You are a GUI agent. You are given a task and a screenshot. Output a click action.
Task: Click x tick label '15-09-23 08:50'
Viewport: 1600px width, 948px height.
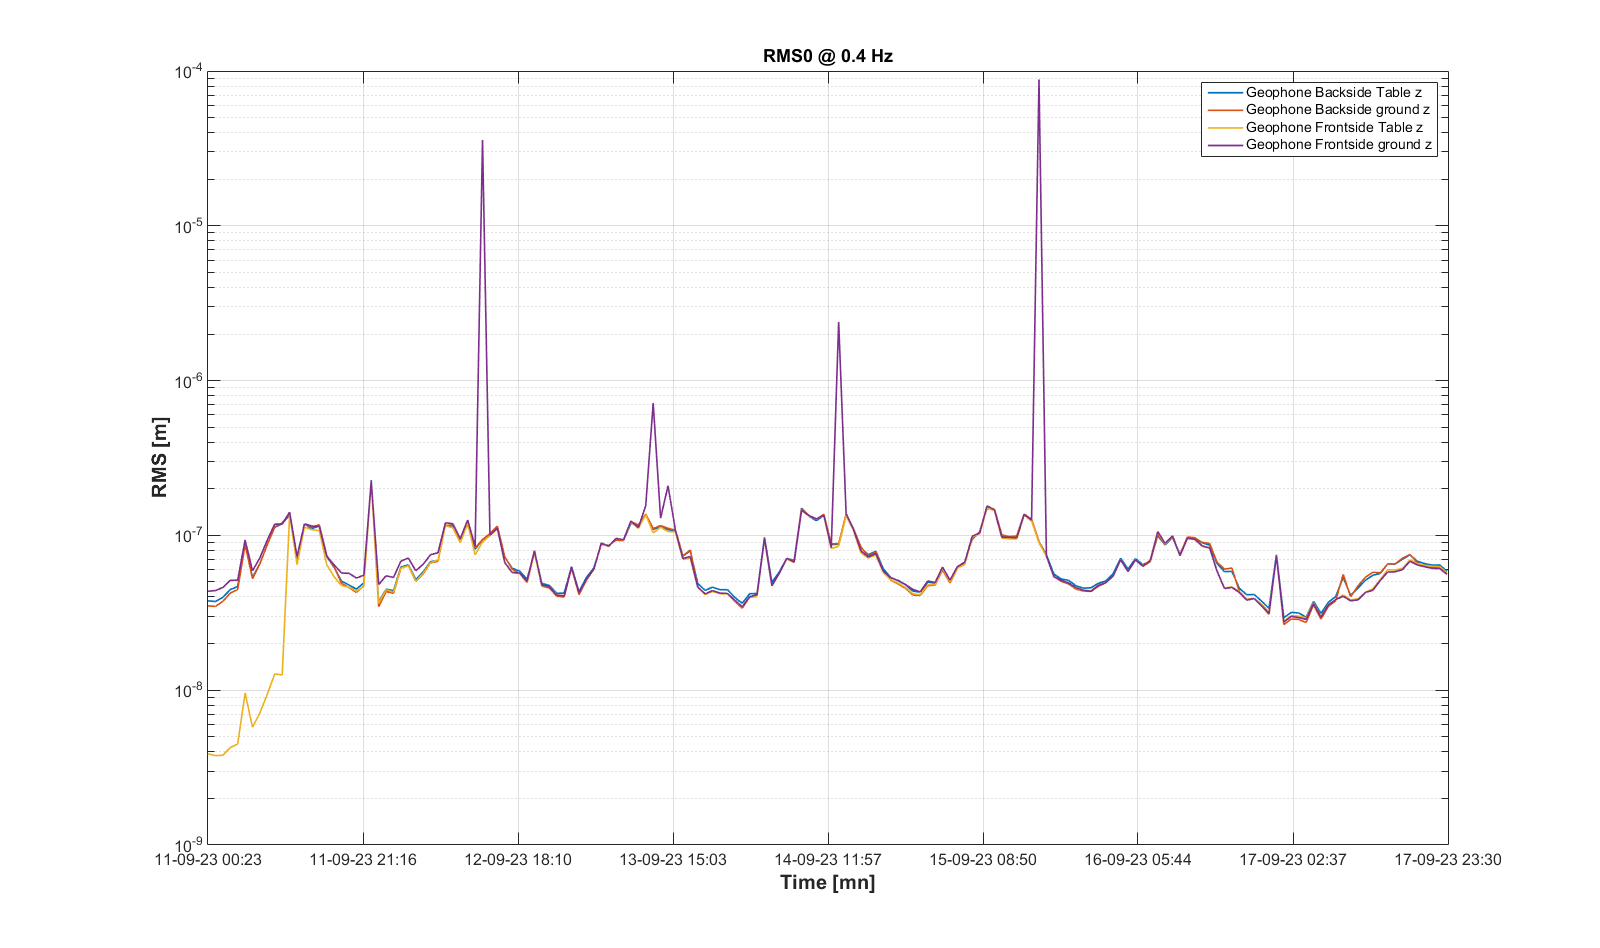pyautogui.click(x=983, y=859)
